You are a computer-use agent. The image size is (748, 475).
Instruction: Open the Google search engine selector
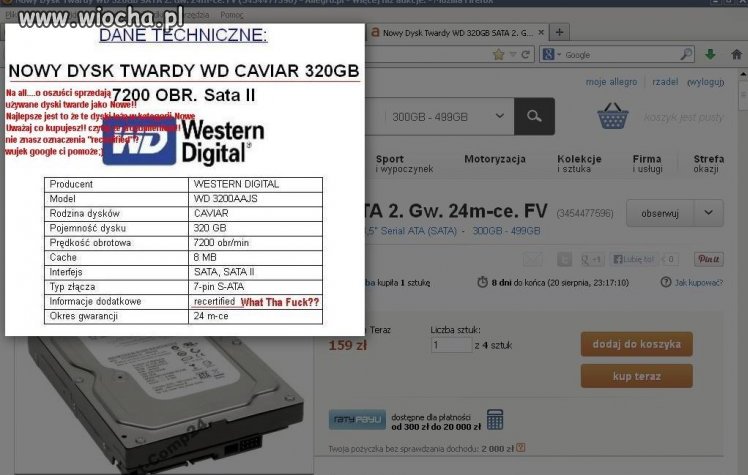click(551, 54)
